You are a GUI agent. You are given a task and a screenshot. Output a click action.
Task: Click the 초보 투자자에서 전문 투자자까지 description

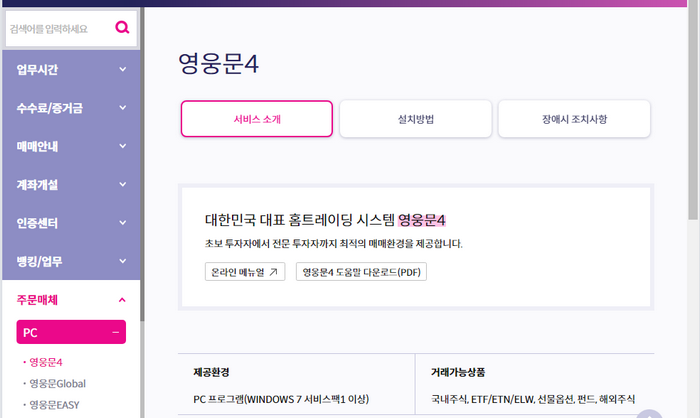coord(333,243)
